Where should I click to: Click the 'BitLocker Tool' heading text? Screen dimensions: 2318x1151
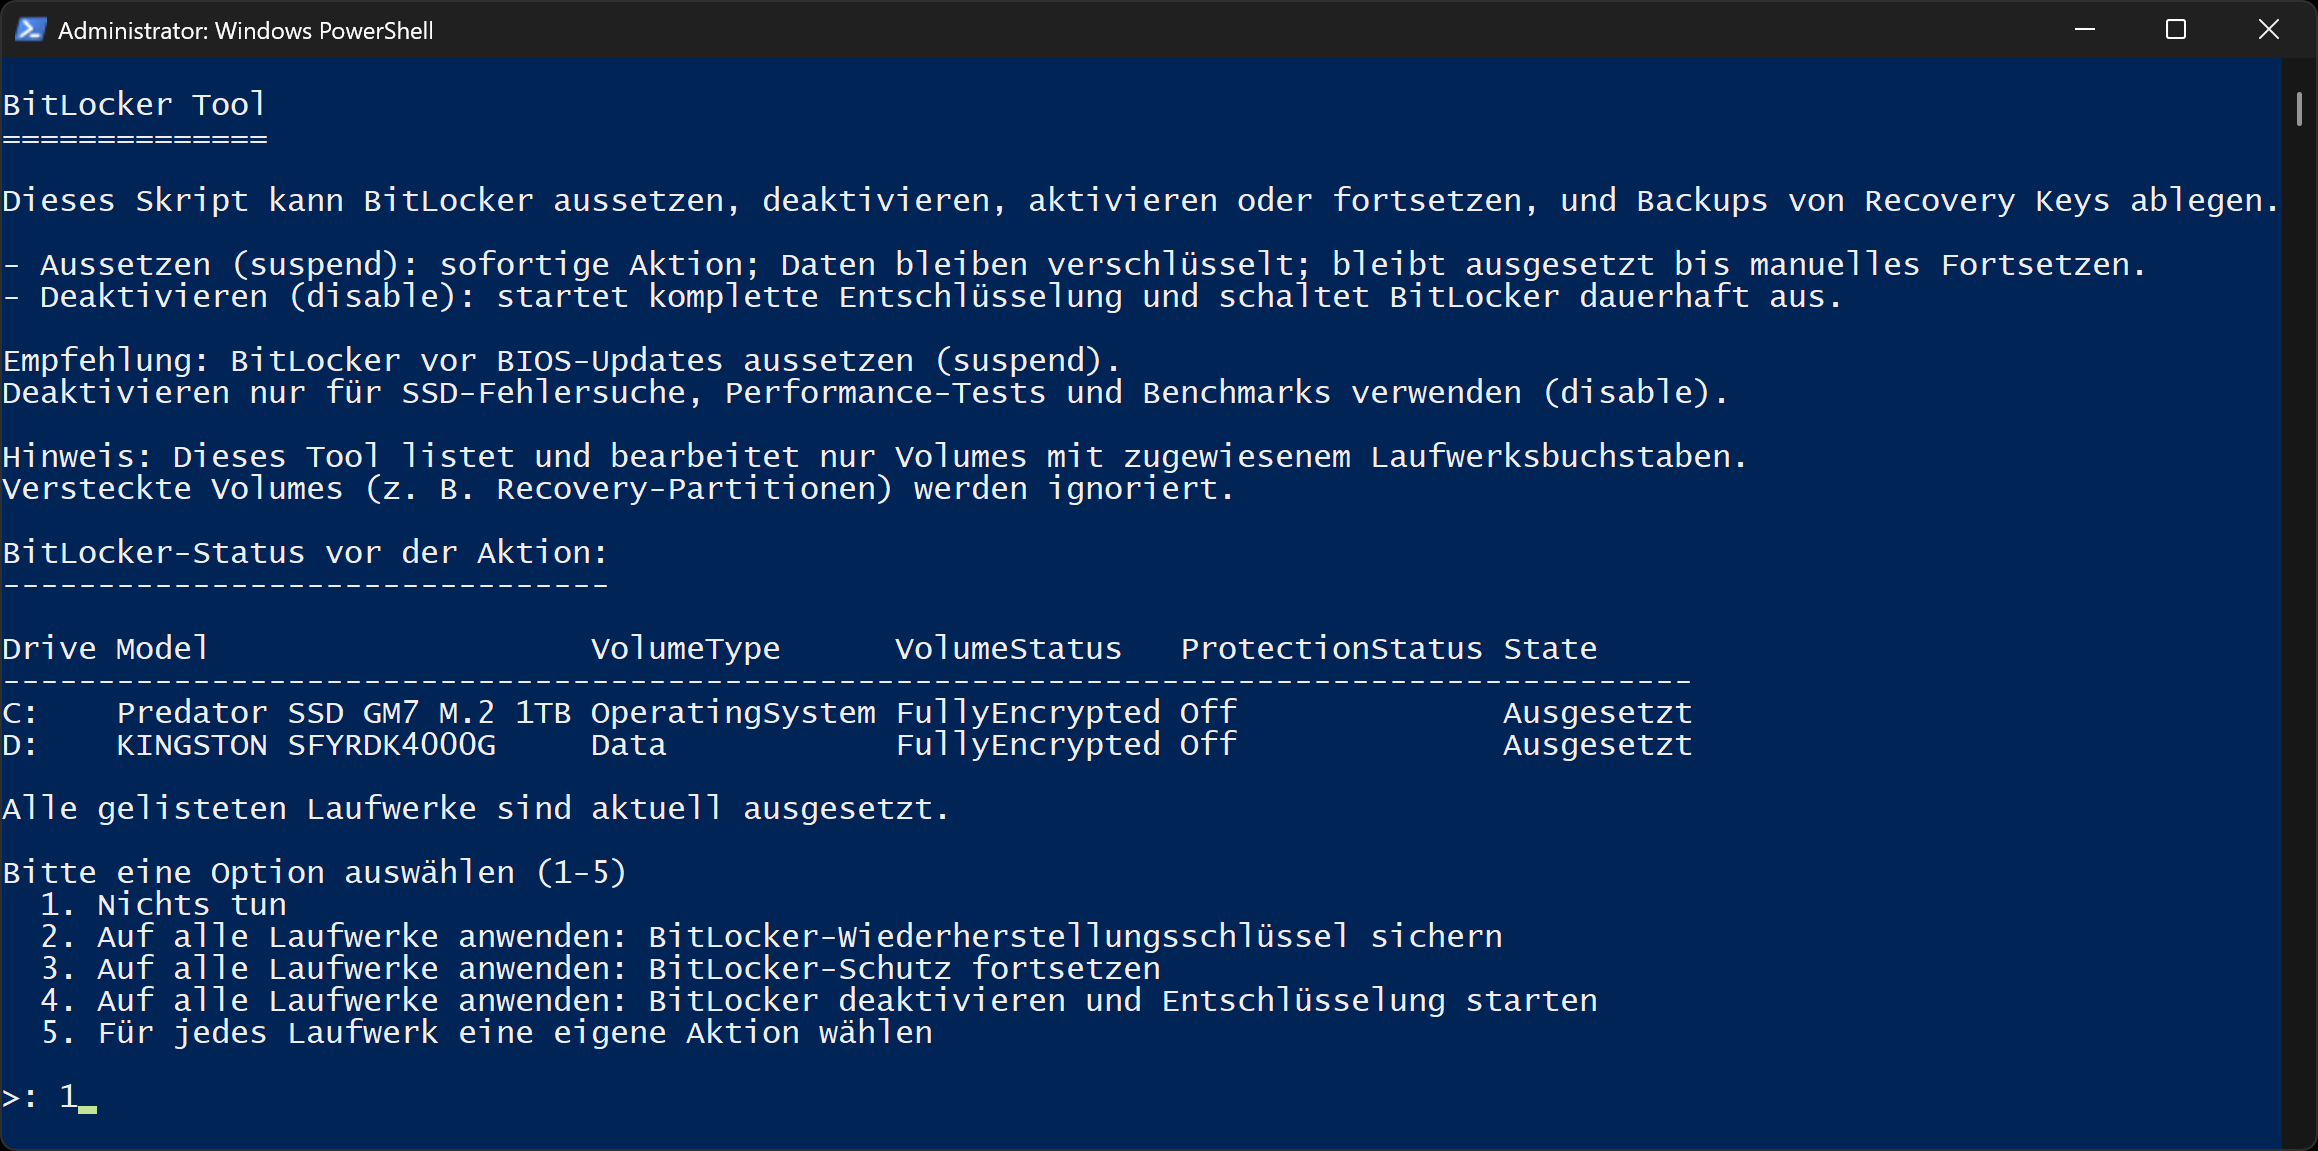click(x=134, y=103)
